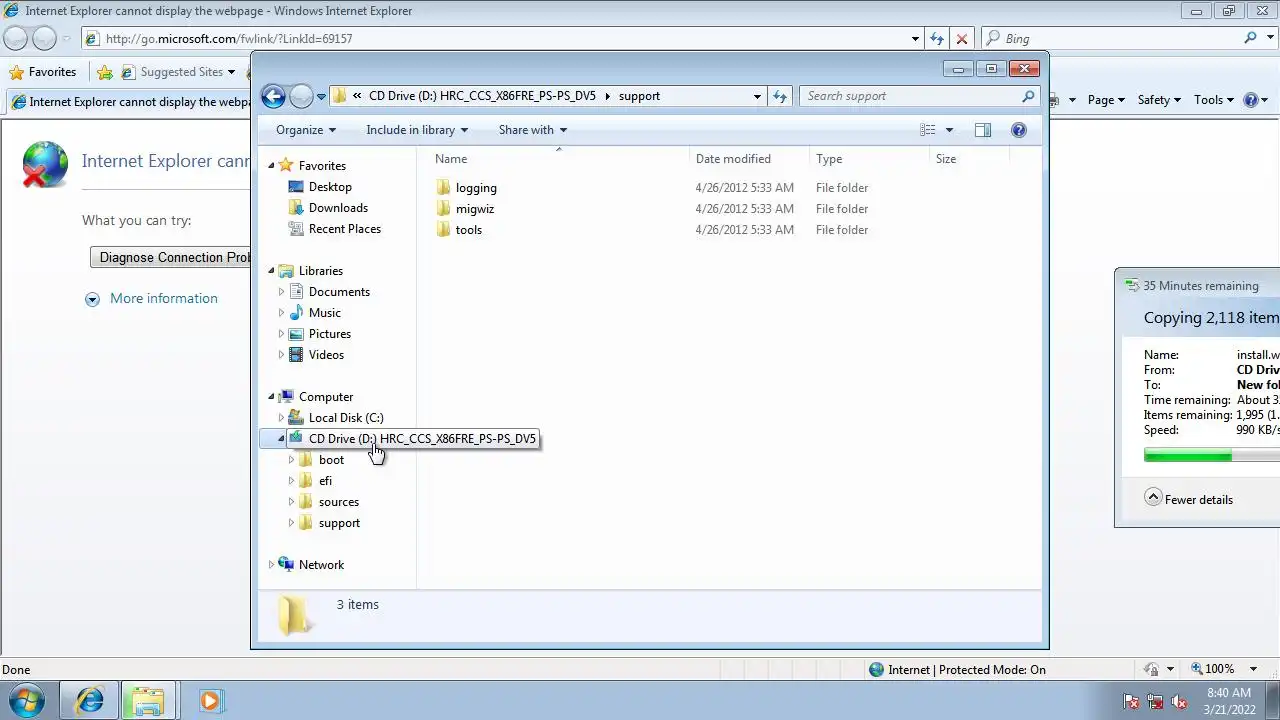
Task: Select the tools folder icon in file list
Action: (444, 230)
